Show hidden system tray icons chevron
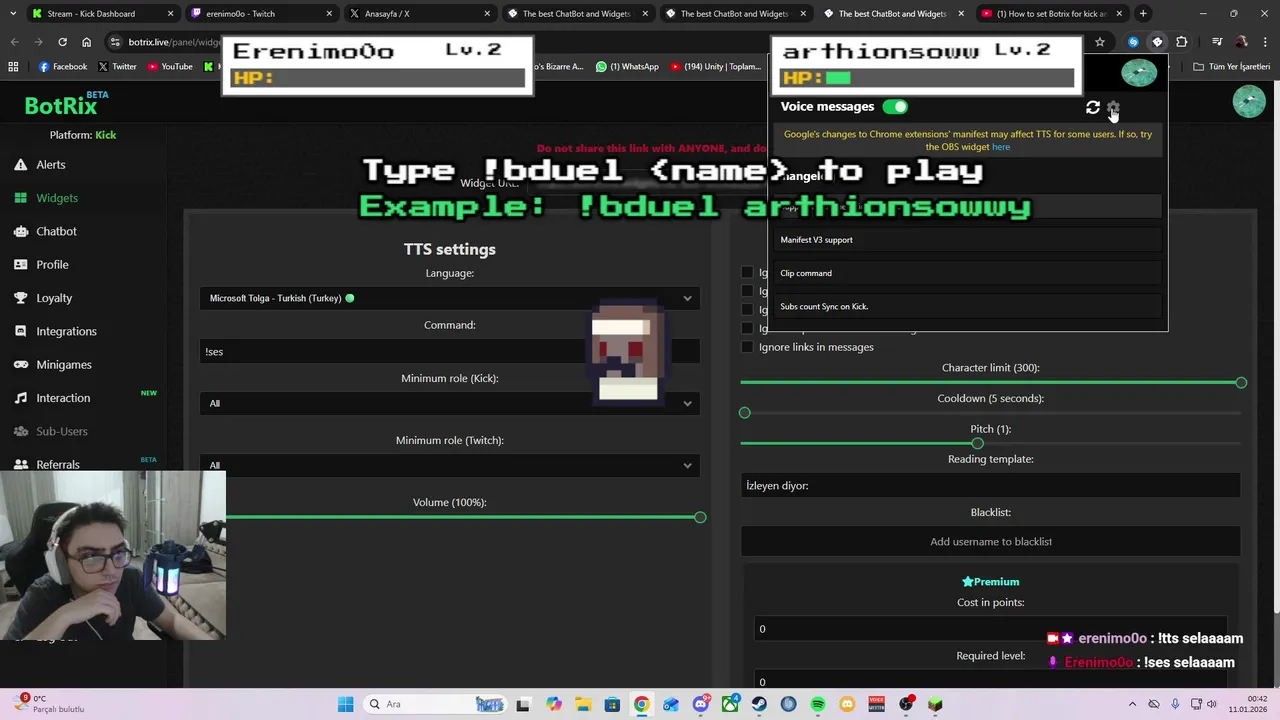 [1132, 704]
